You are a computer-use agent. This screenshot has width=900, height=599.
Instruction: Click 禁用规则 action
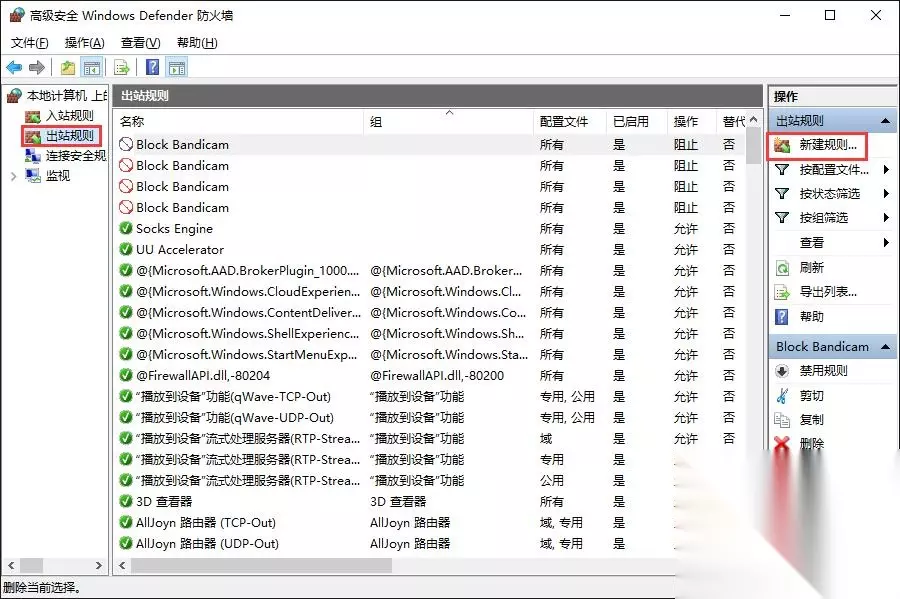(x=823, y=371)
